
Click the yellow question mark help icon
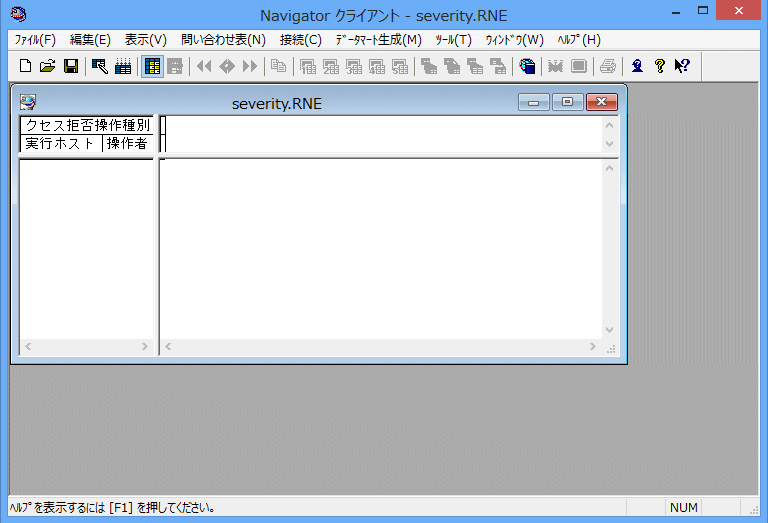pos(659,66)
